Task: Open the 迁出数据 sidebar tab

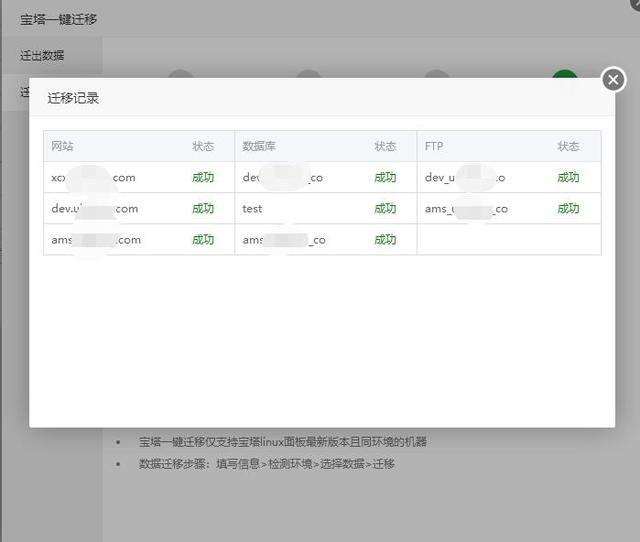Action: [42, 56]
